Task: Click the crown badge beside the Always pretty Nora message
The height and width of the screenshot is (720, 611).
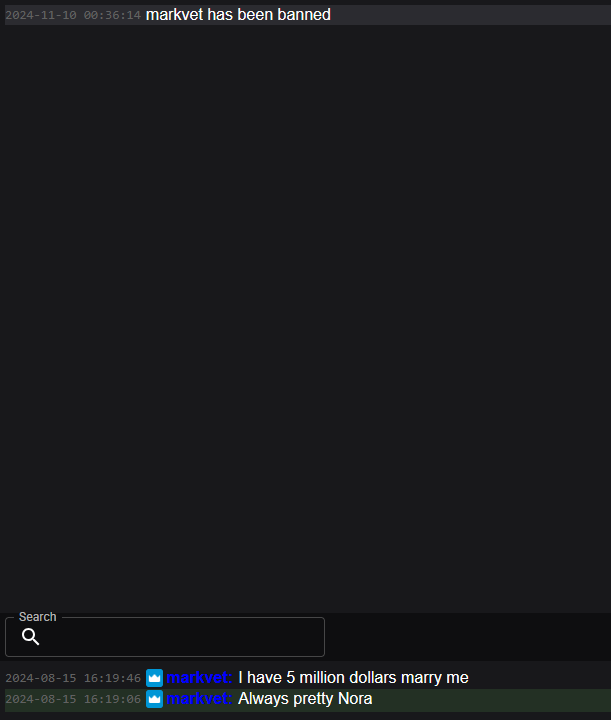Action: click(154, 699)
